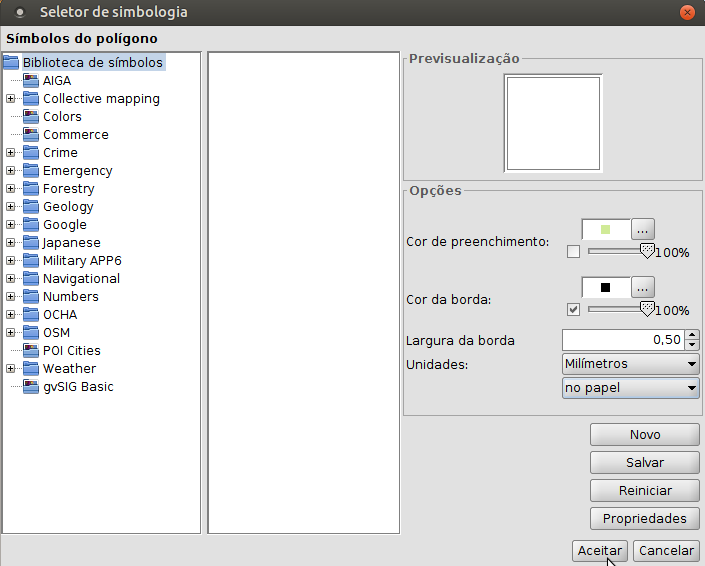Select the Navigational tree item
The width and height of the screenshot is (705, 566).
tap(81, 279)
